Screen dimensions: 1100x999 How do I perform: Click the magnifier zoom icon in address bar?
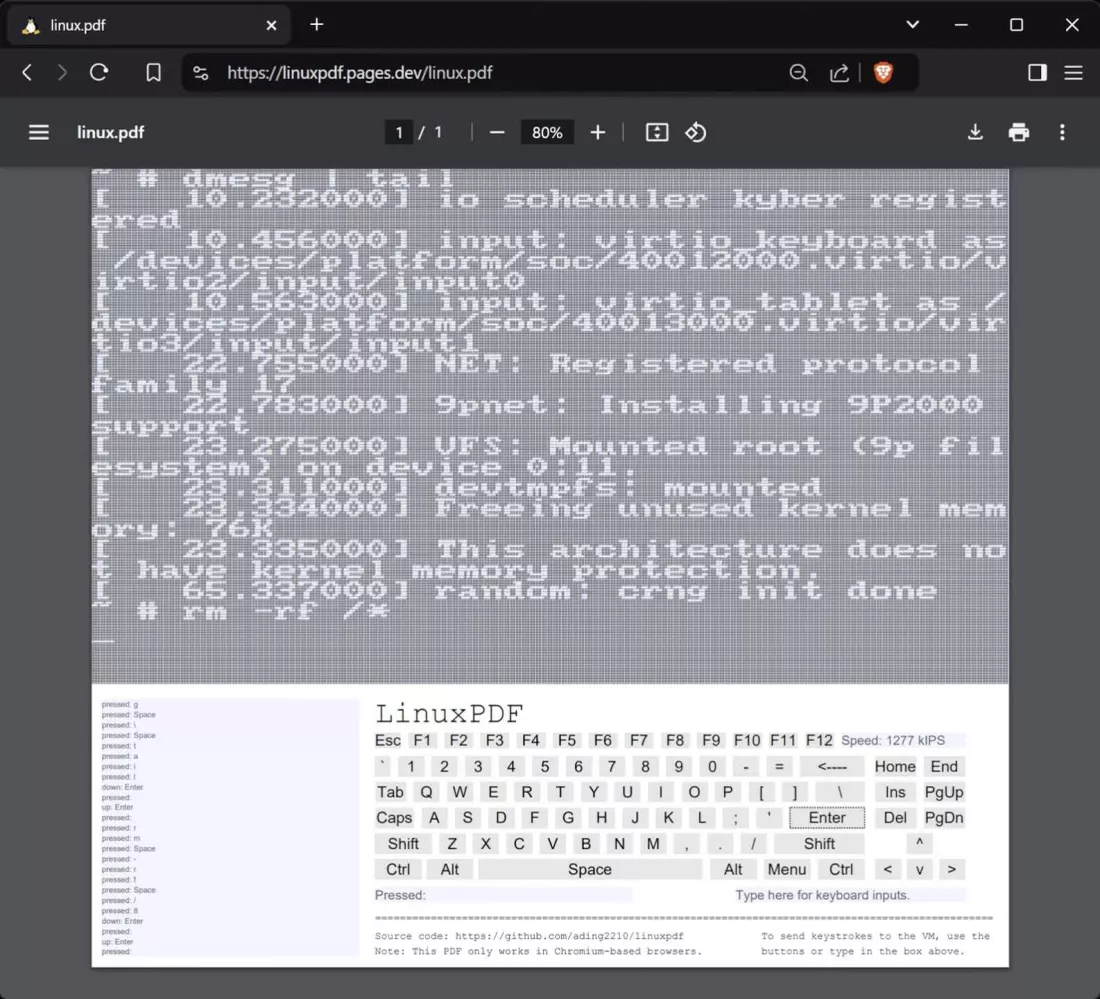pyautogui.click(x=798, y=73)
